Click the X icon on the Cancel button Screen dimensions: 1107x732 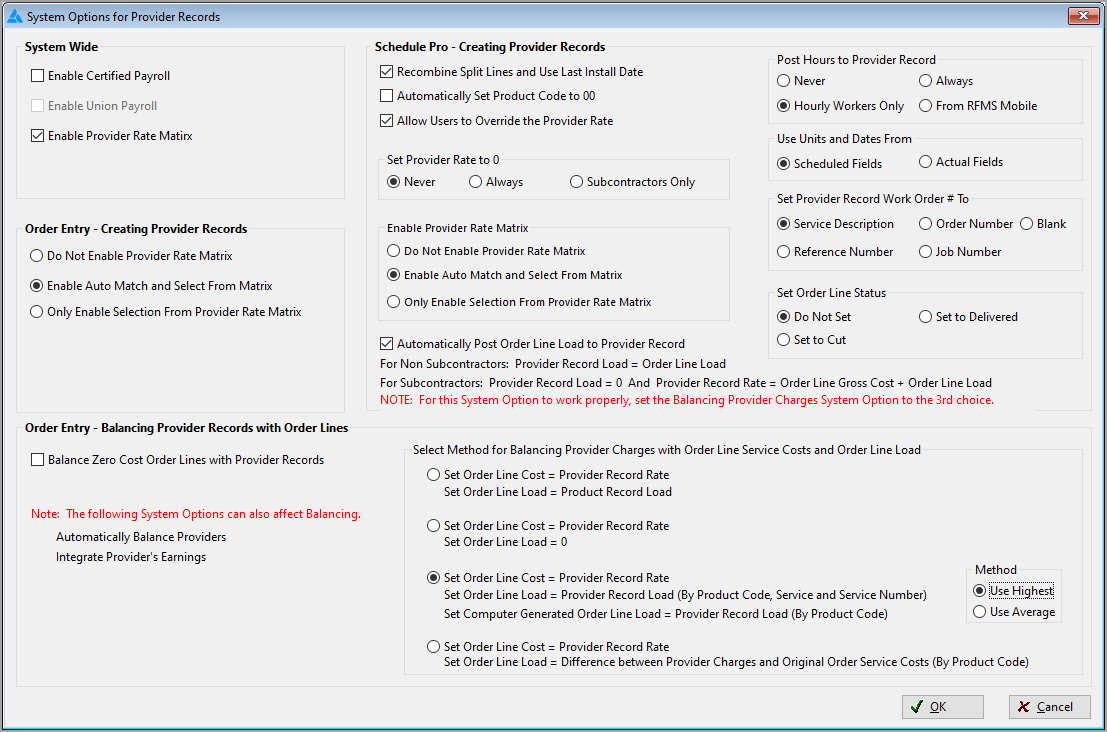coord(1024,706)
